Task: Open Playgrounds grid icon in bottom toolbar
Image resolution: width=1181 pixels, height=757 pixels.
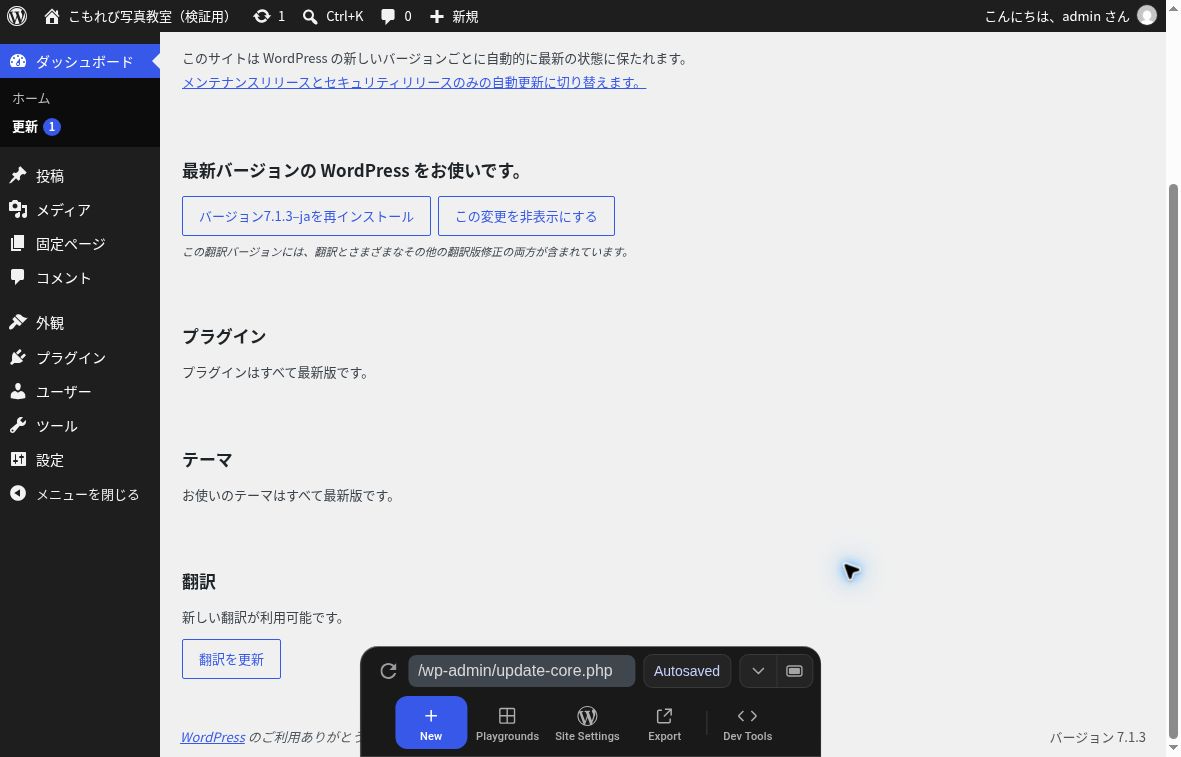Action: 507,716
